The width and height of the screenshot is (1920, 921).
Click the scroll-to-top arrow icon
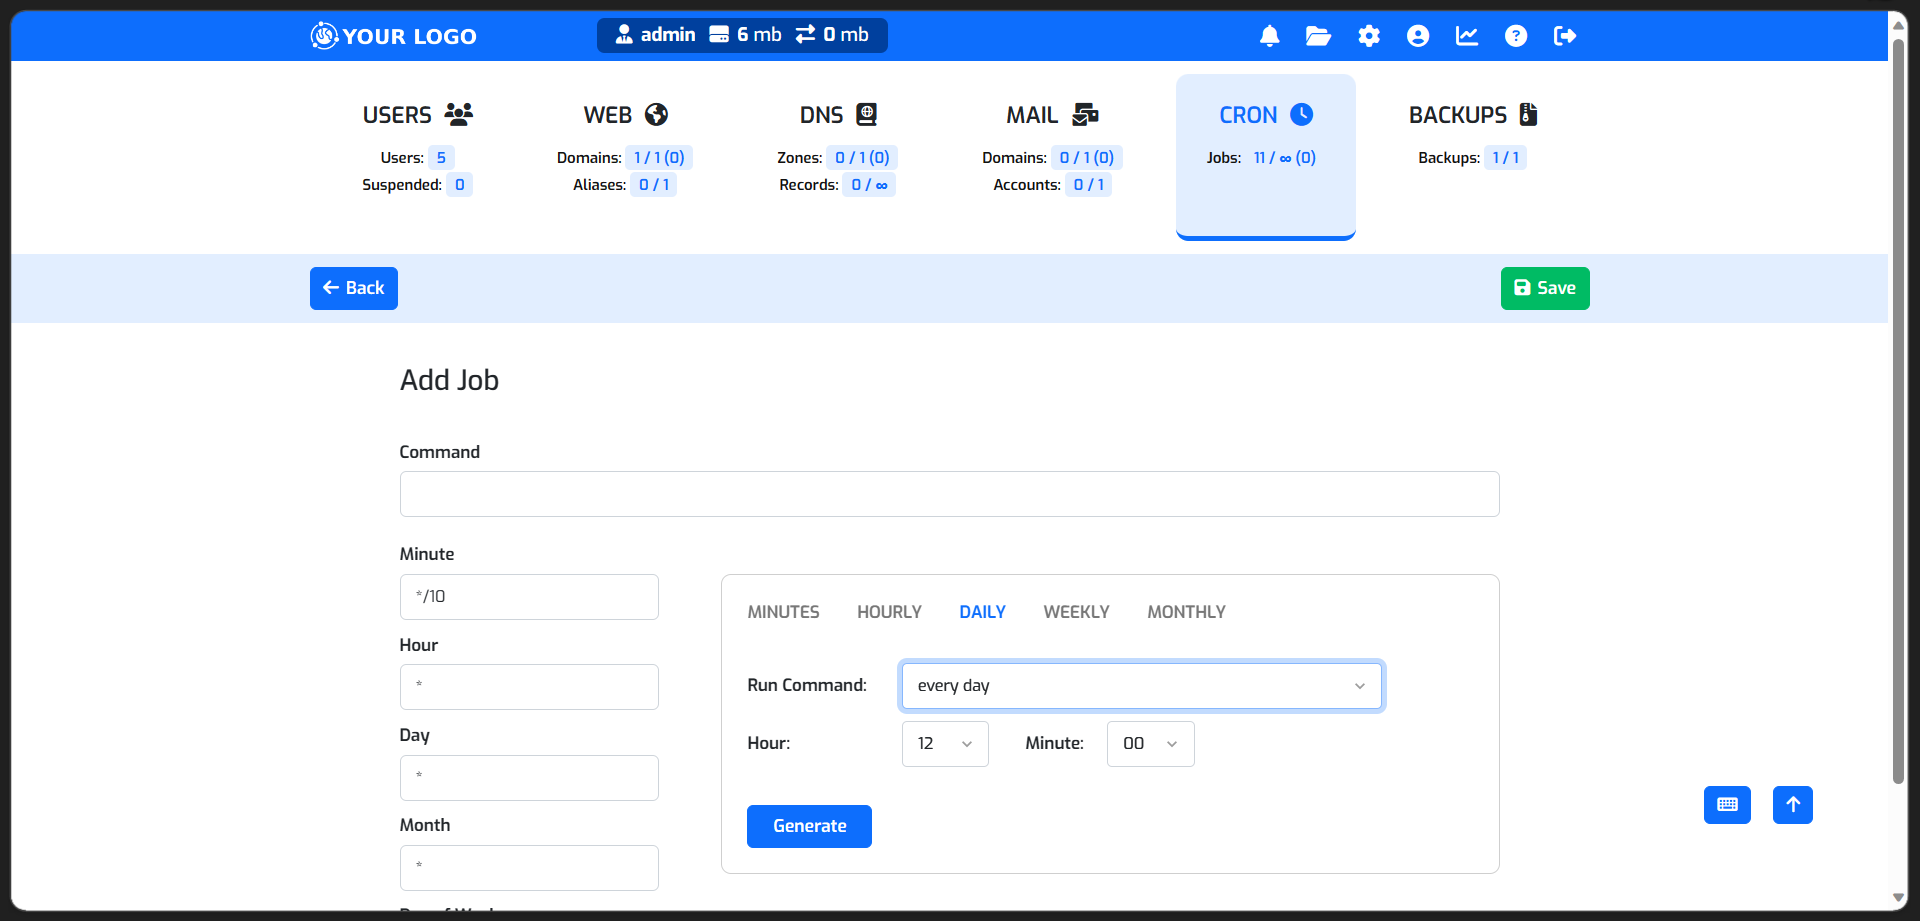(x=1792, y=805)
